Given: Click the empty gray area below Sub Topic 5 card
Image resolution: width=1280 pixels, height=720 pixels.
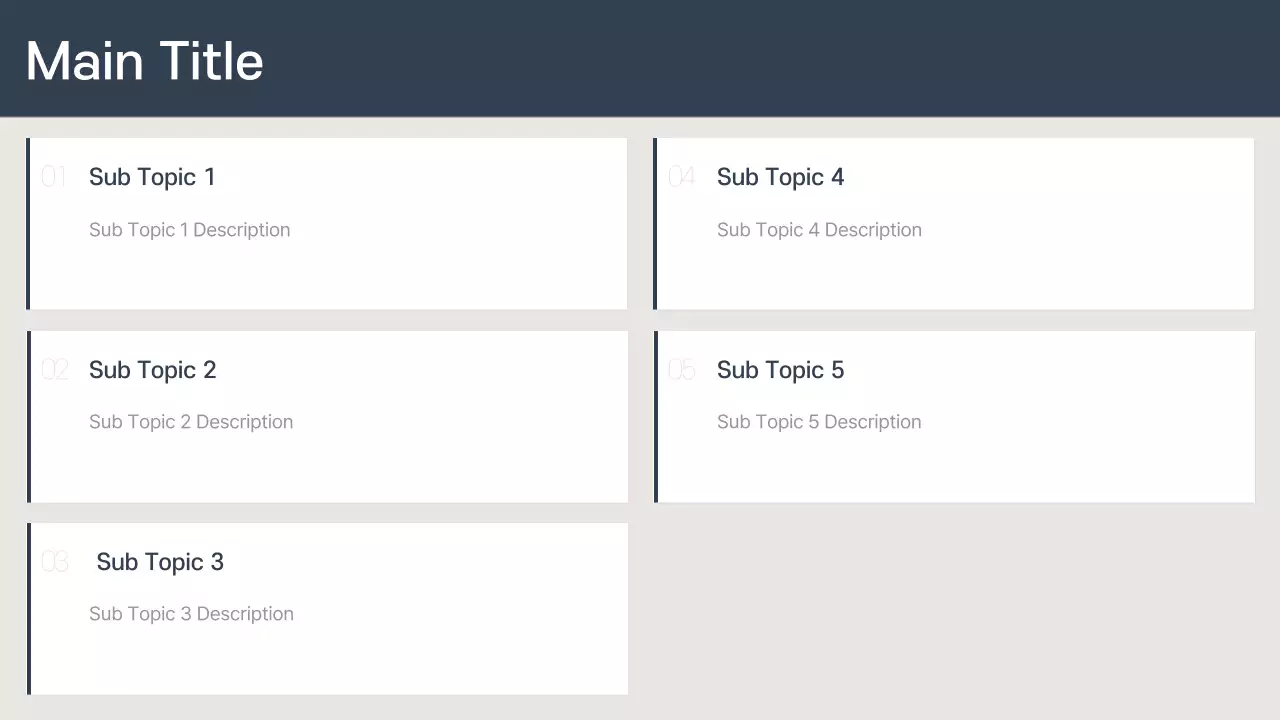Looking at the screenshot, I should click(x=953, y=610).
